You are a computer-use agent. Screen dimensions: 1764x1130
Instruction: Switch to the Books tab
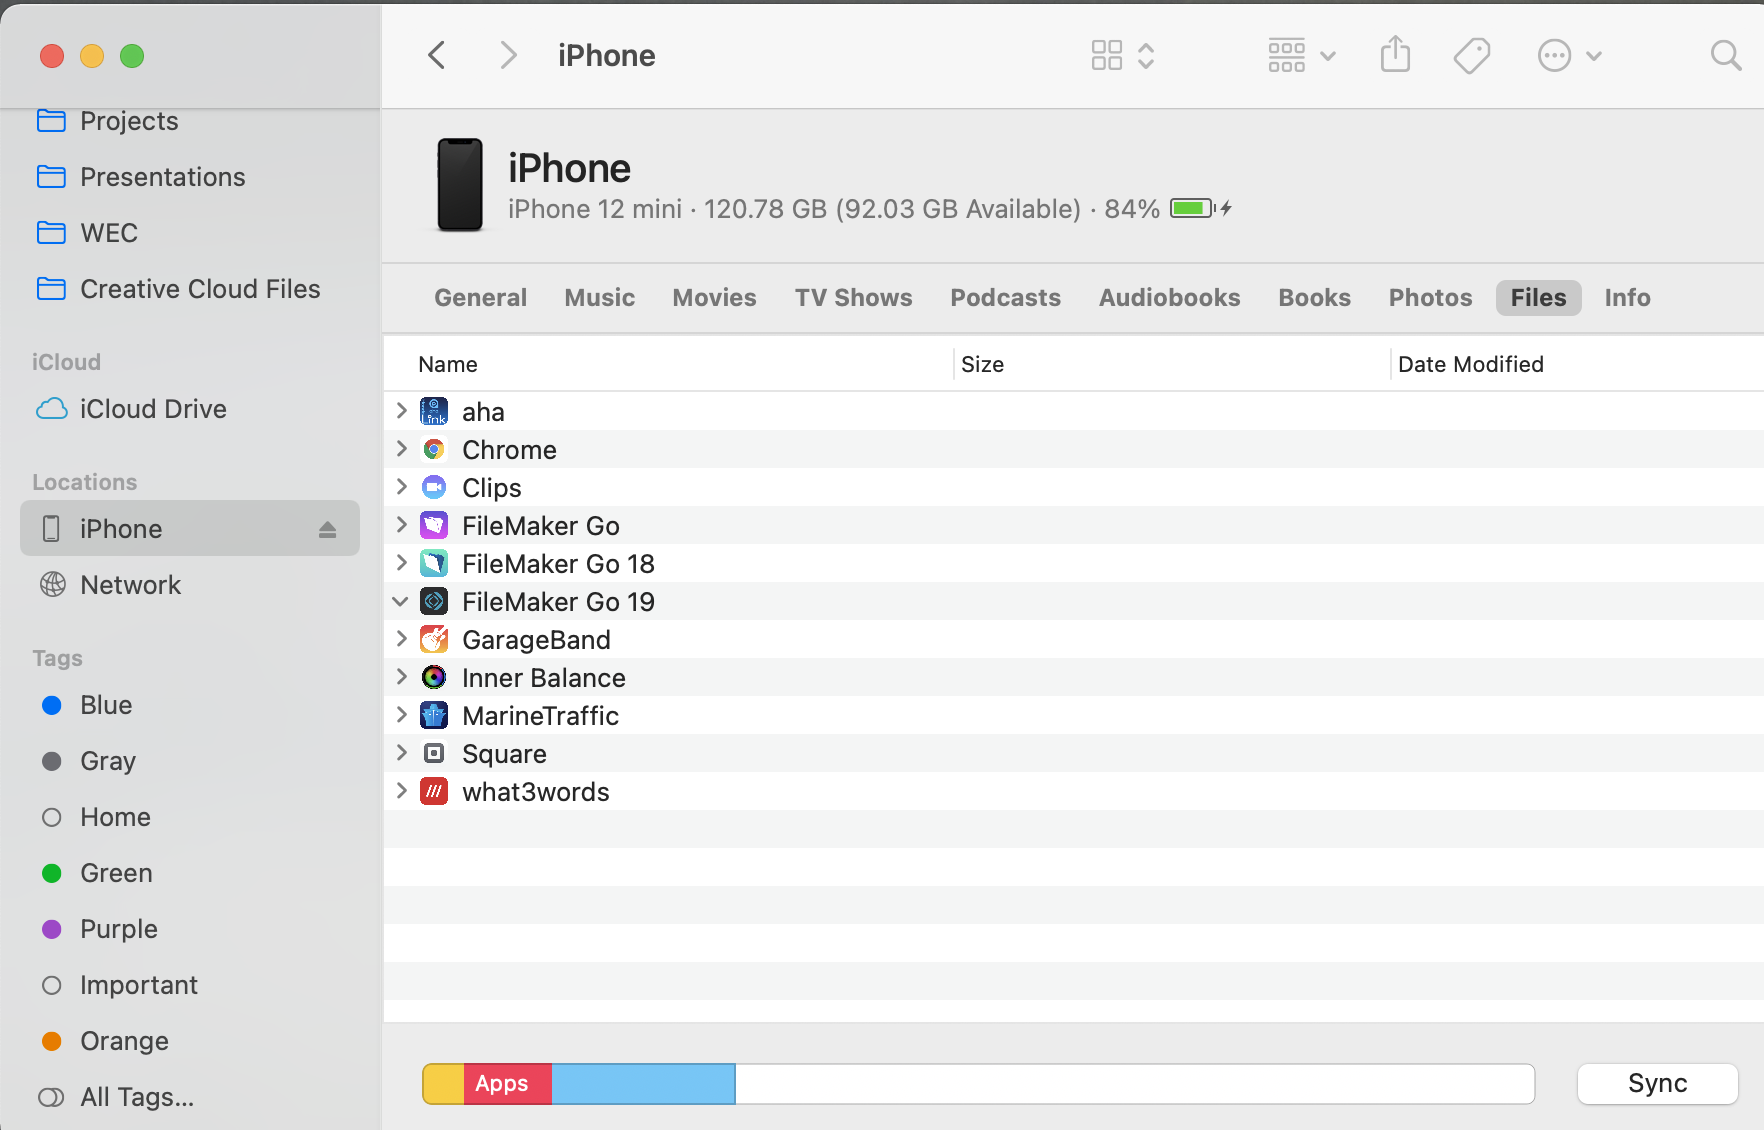click(1314, 298)
